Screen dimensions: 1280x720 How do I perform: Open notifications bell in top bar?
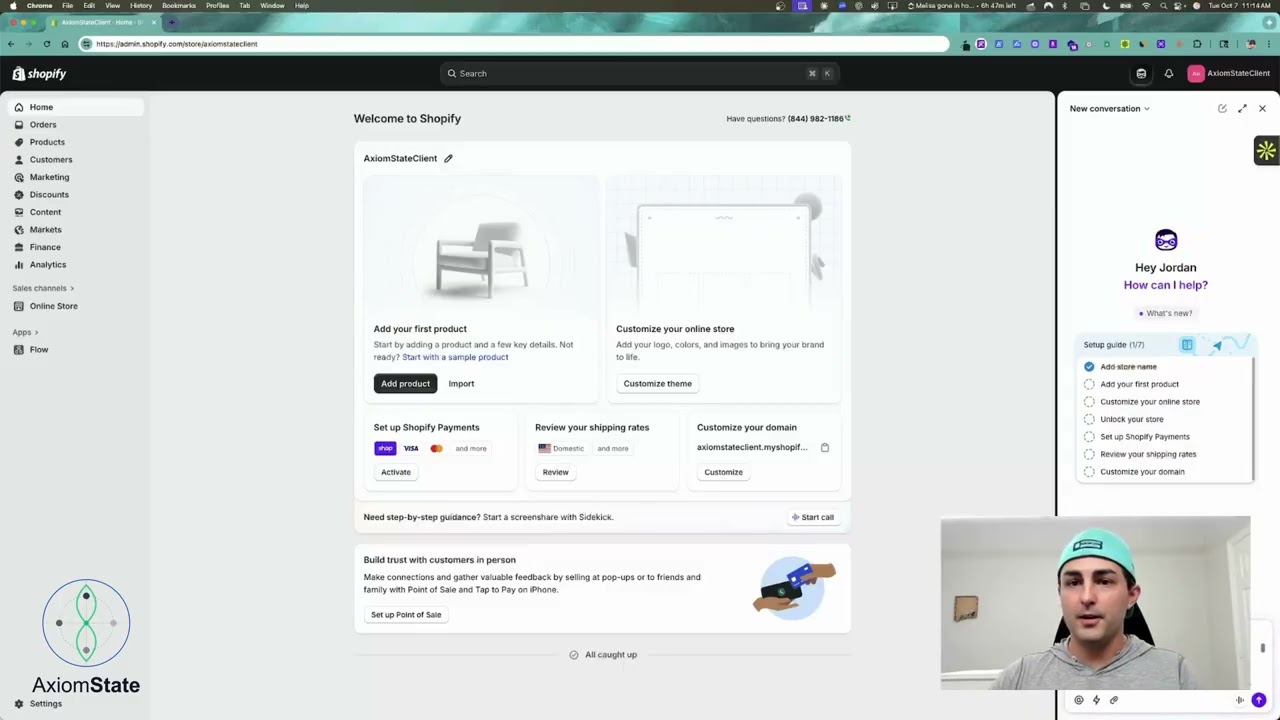coord(1168,73)
